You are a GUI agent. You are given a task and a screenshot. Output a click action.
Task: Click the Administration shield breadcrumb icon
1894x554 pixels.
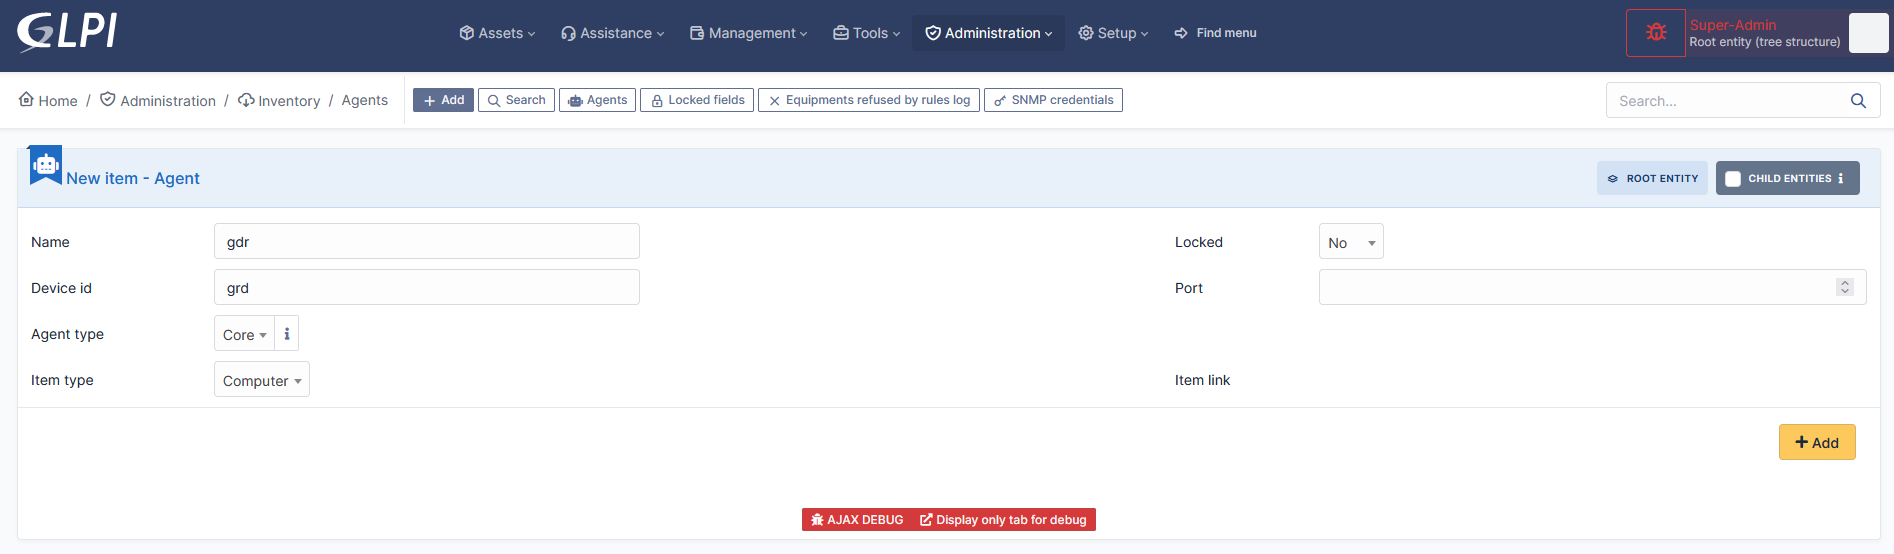click(x=108, y=99)
